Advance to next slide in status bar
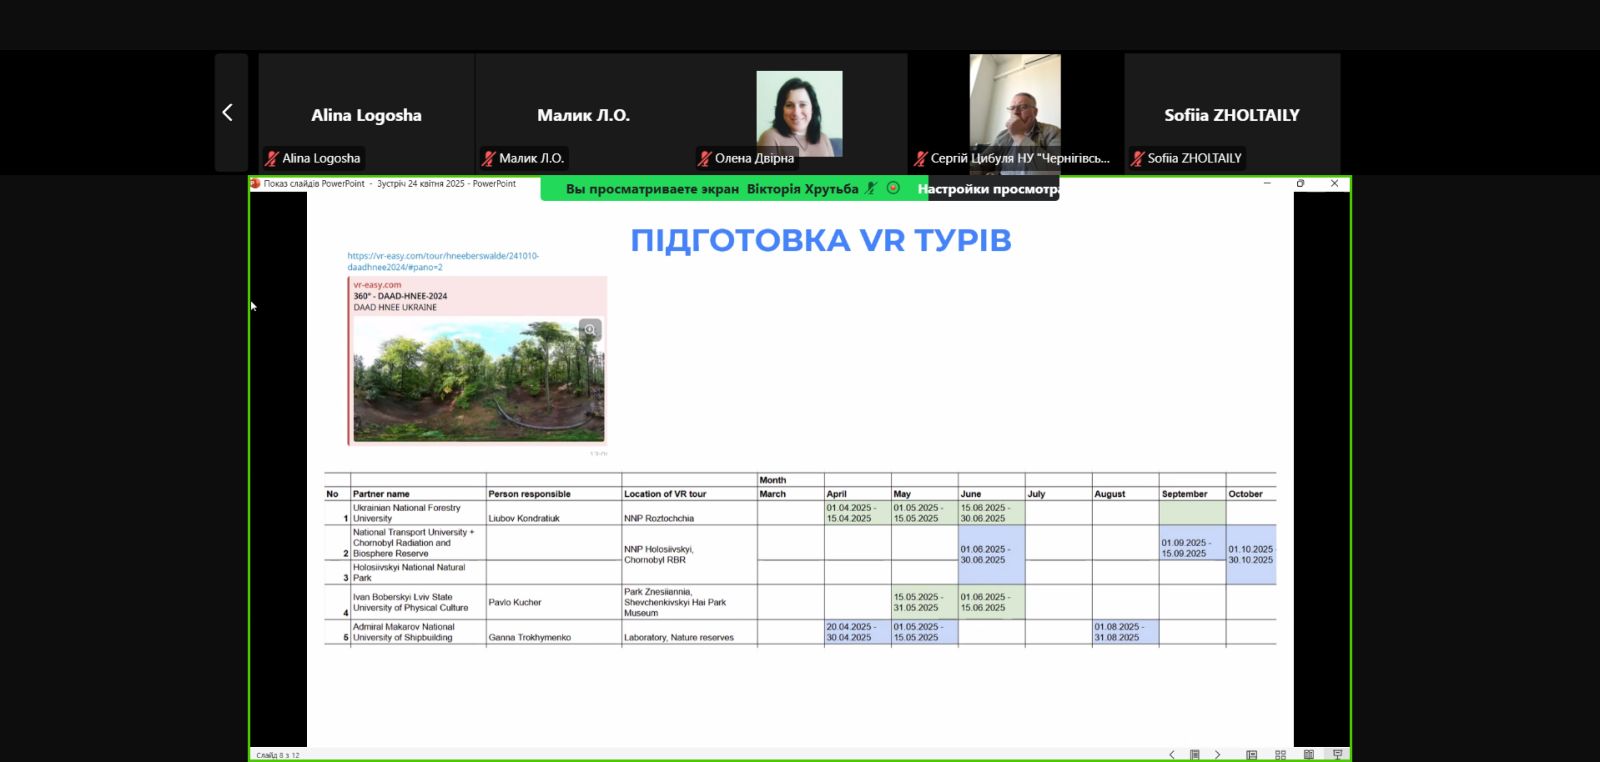Screen dimensions: 1600x762 tap(1217, 755)
